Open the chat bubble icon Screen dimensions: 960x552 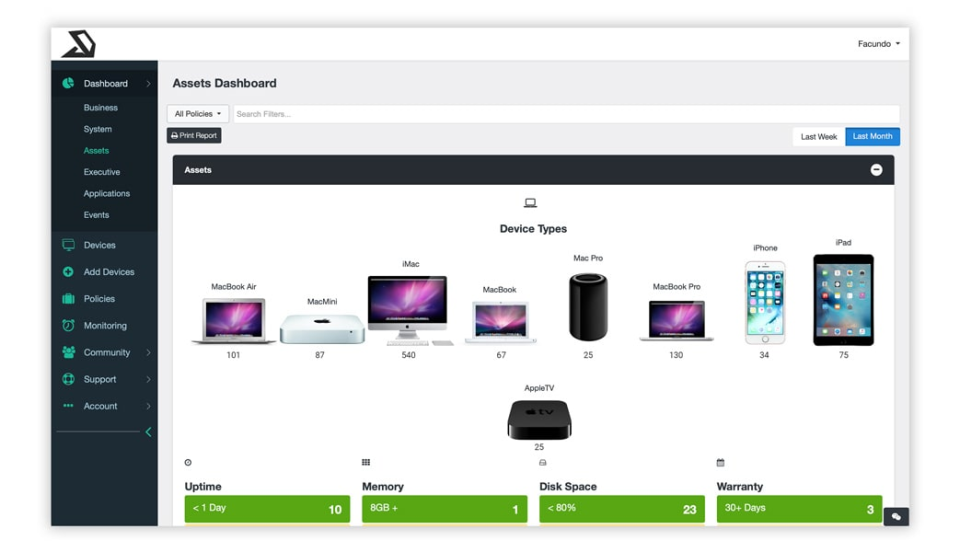click(x=896, y=517)
